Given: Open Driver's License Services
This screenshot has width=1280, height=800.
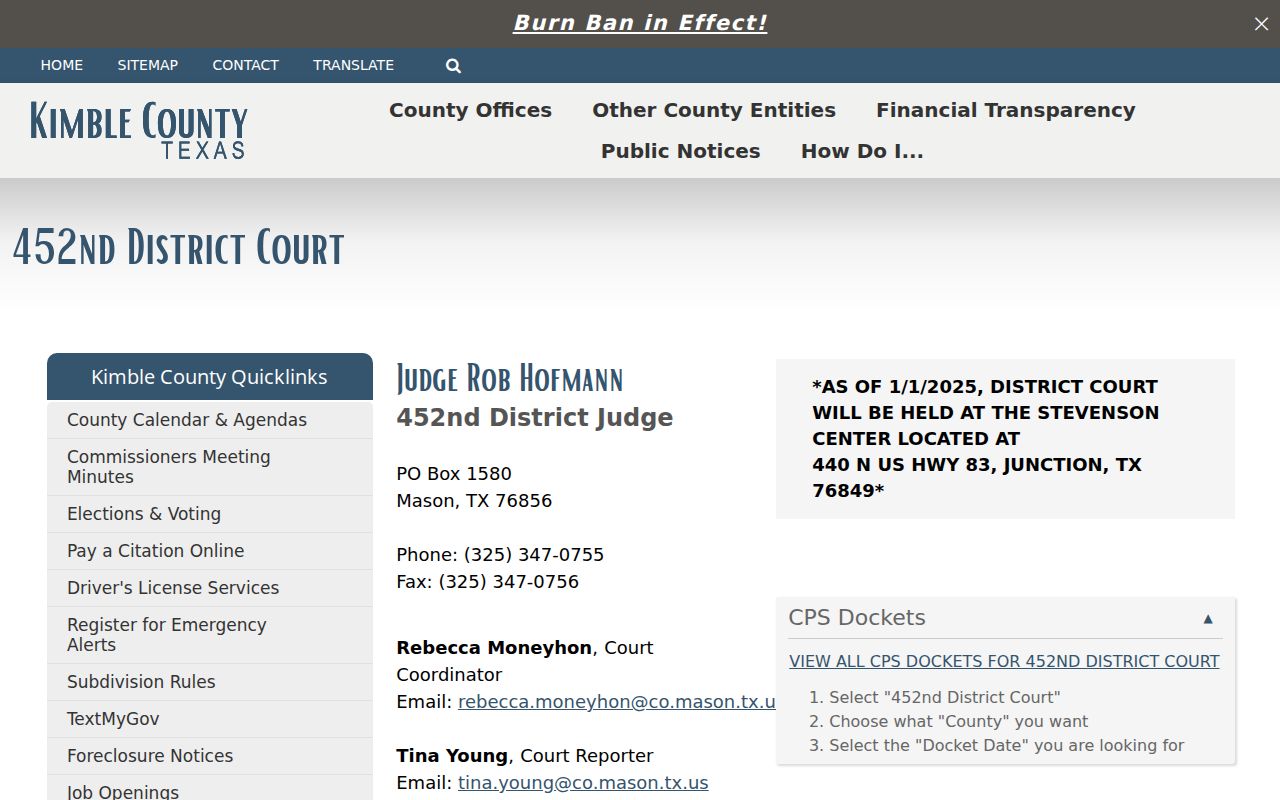Looking at the screenshot, I should [210, 588].
